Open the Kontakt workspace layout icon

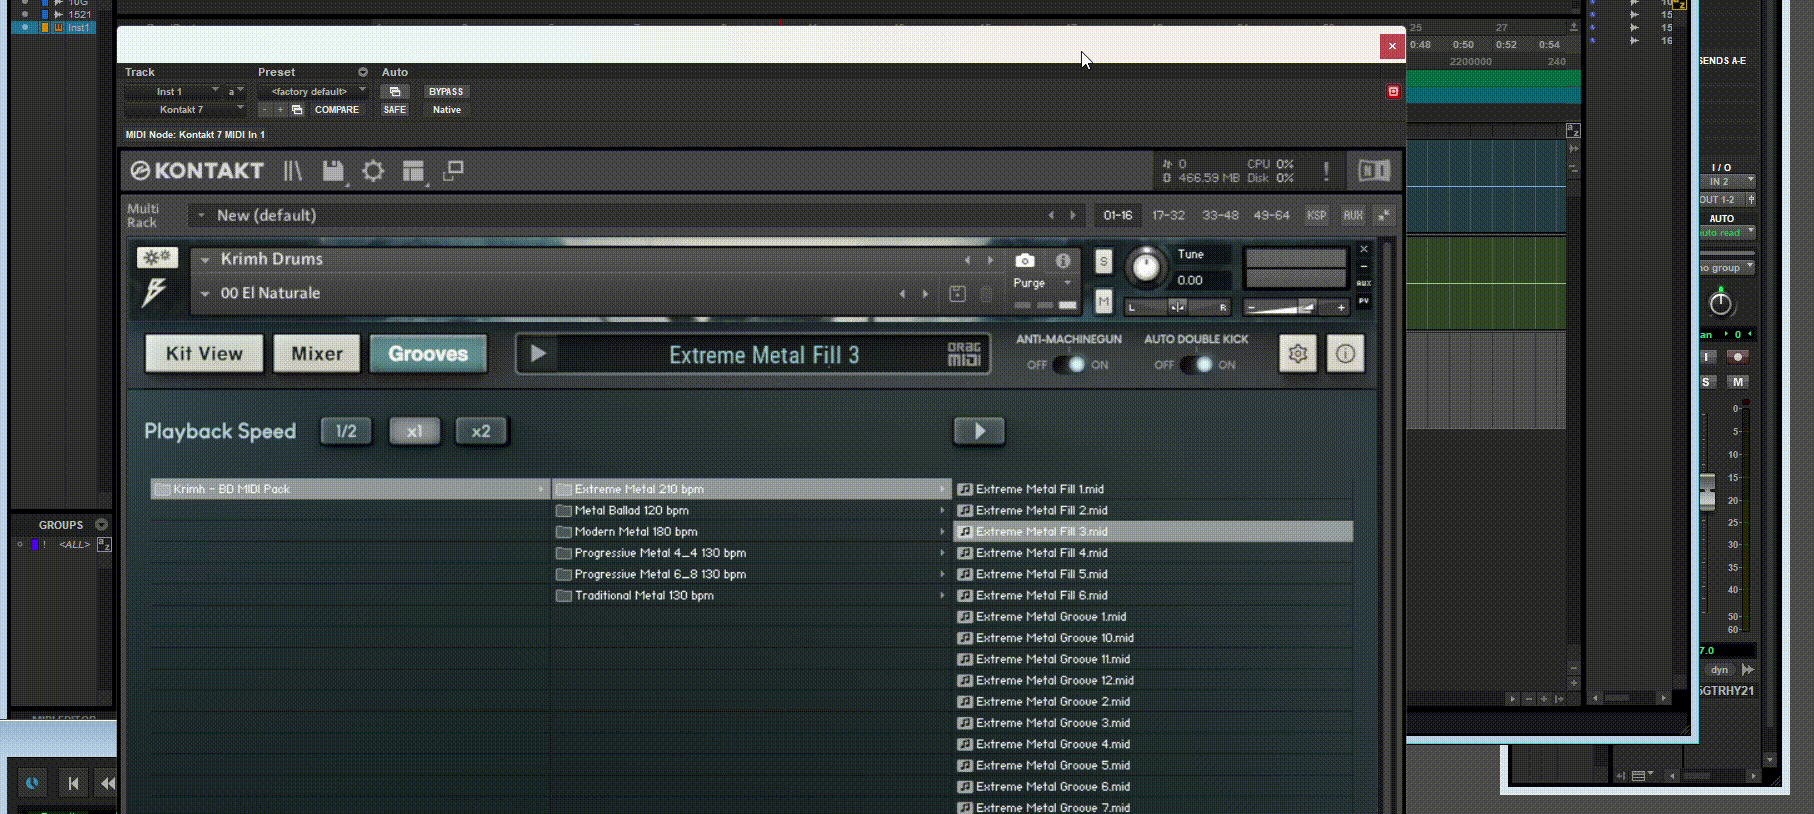tap(413, 171)
